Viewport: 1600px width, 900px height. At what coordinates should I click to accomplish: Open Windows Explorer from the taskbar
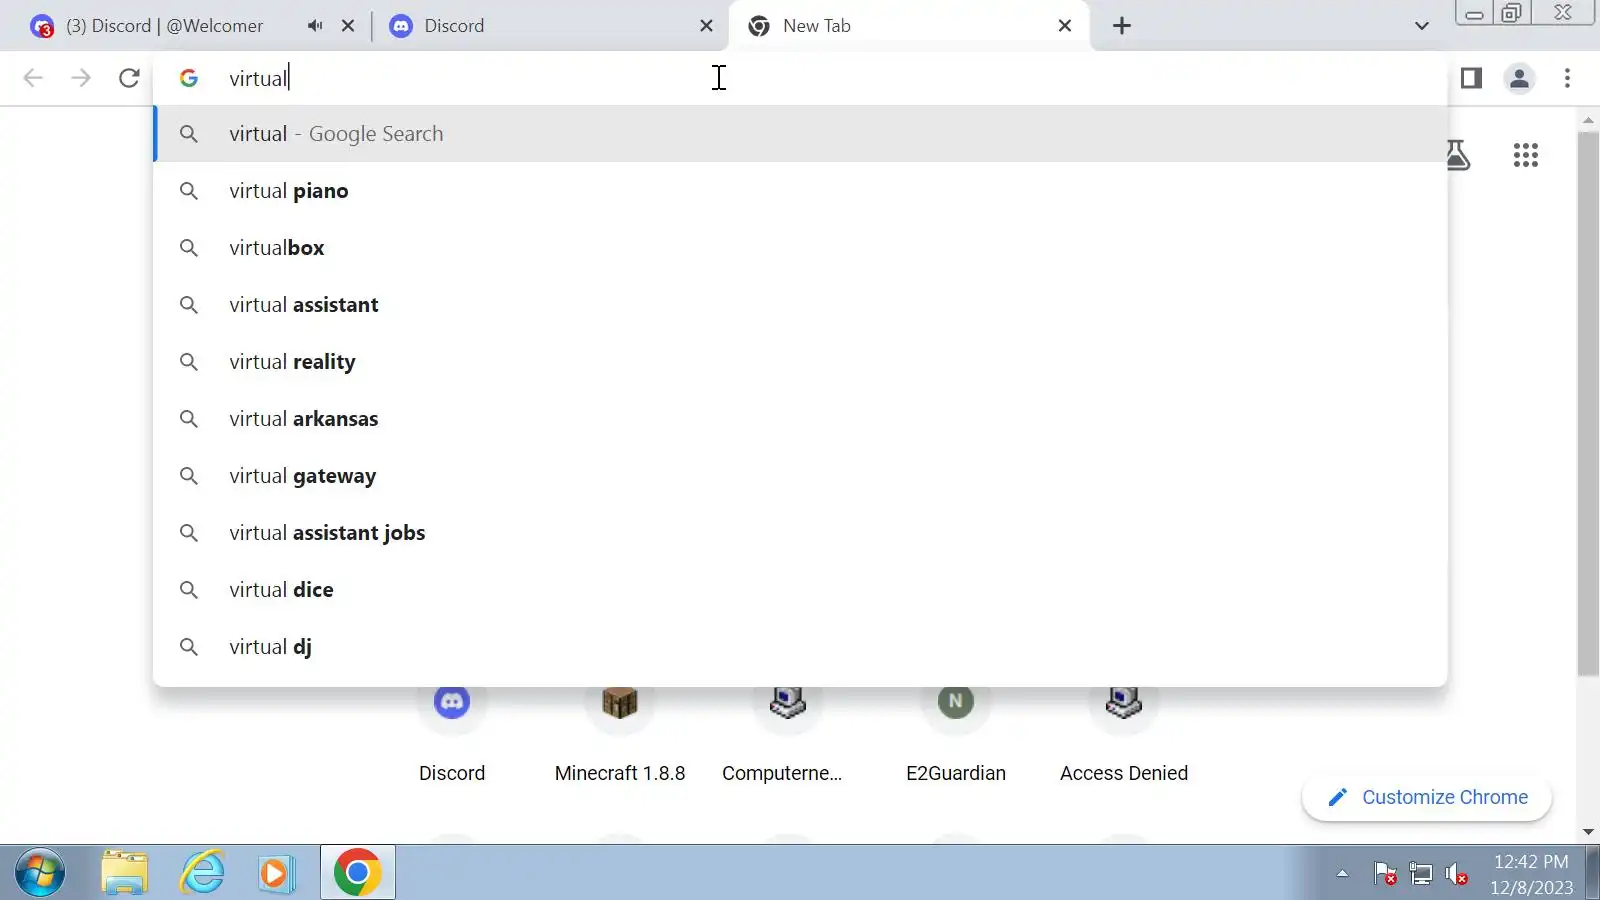(x=125, y=873)
